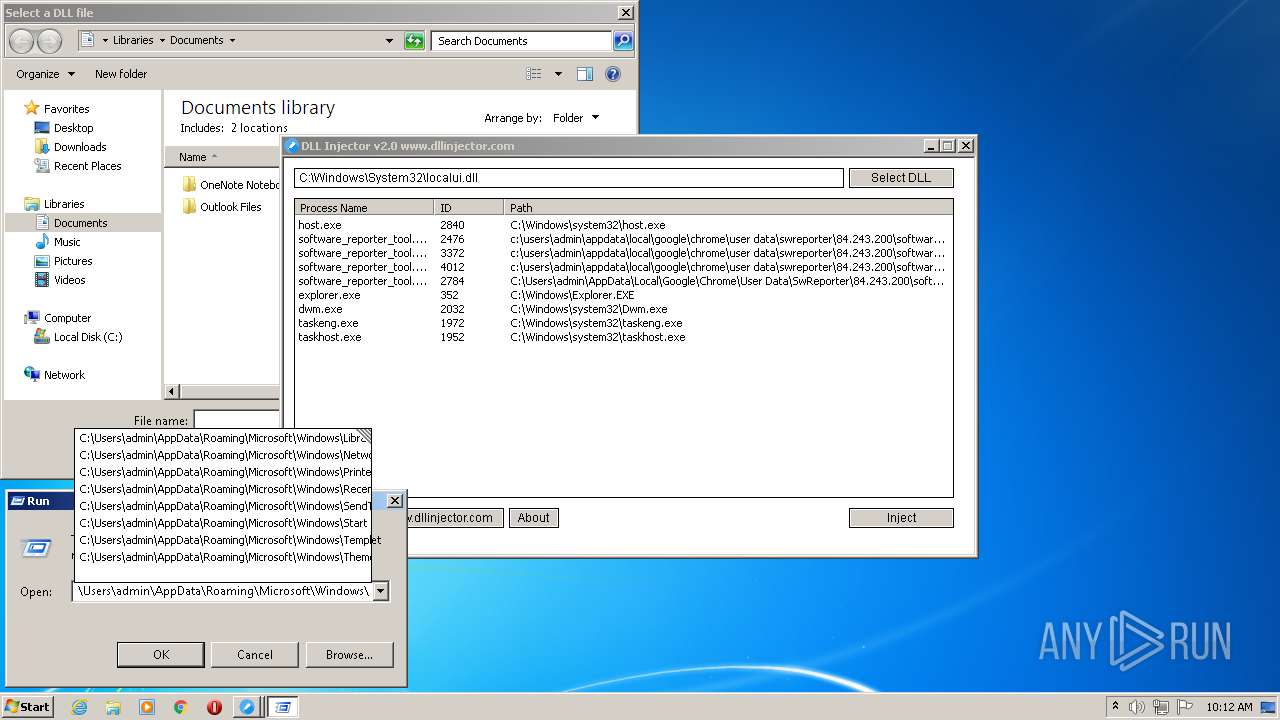This screenshot has height=720, width=1280.
Task: Launch Google Chrome from taskbar
Action: 181,707
